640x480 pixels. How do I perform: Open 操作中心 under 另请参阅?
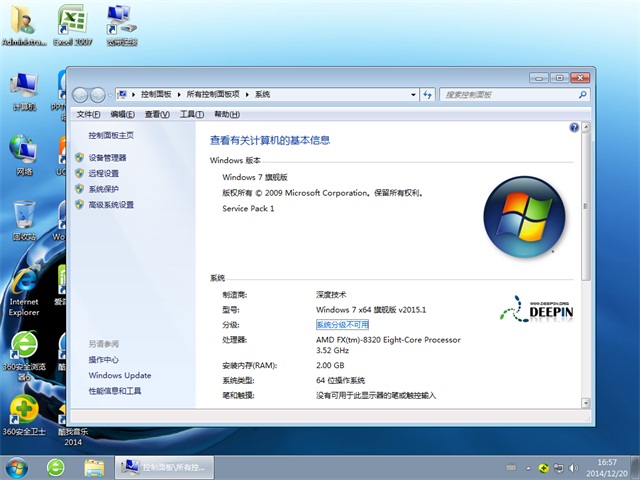pyautogui.click(x=104, y=360)
